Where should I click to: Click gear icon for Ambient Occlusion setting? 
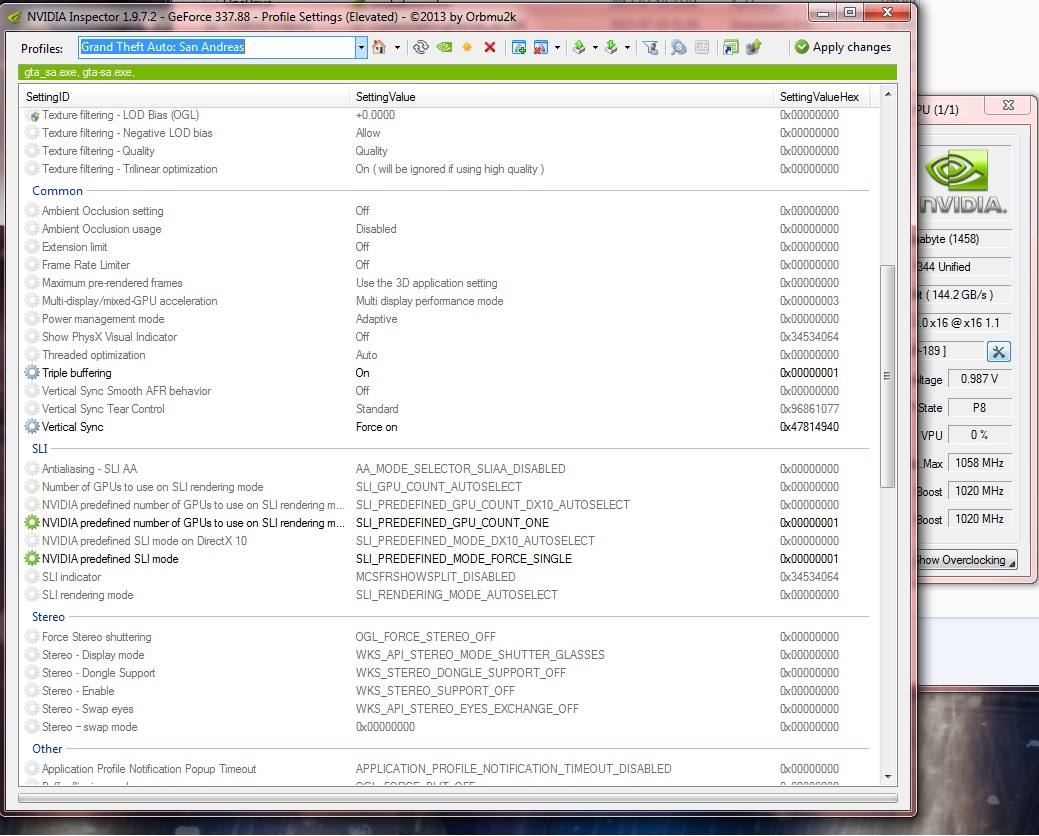(x=32, y=211)
